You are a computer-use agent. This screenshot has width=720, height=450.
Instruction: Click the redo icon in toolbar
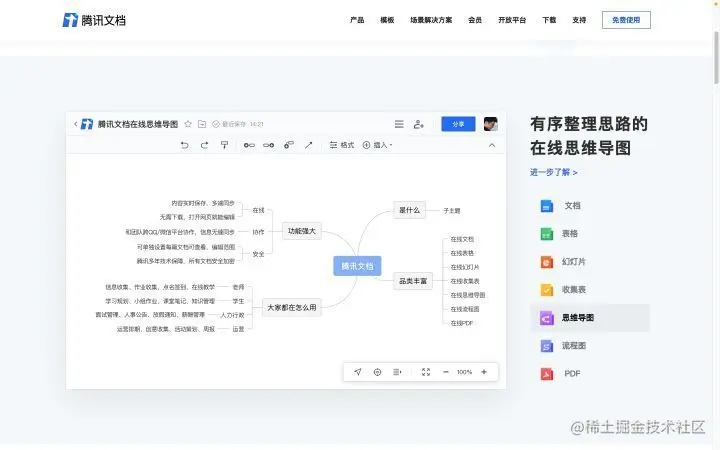[204, 145]
